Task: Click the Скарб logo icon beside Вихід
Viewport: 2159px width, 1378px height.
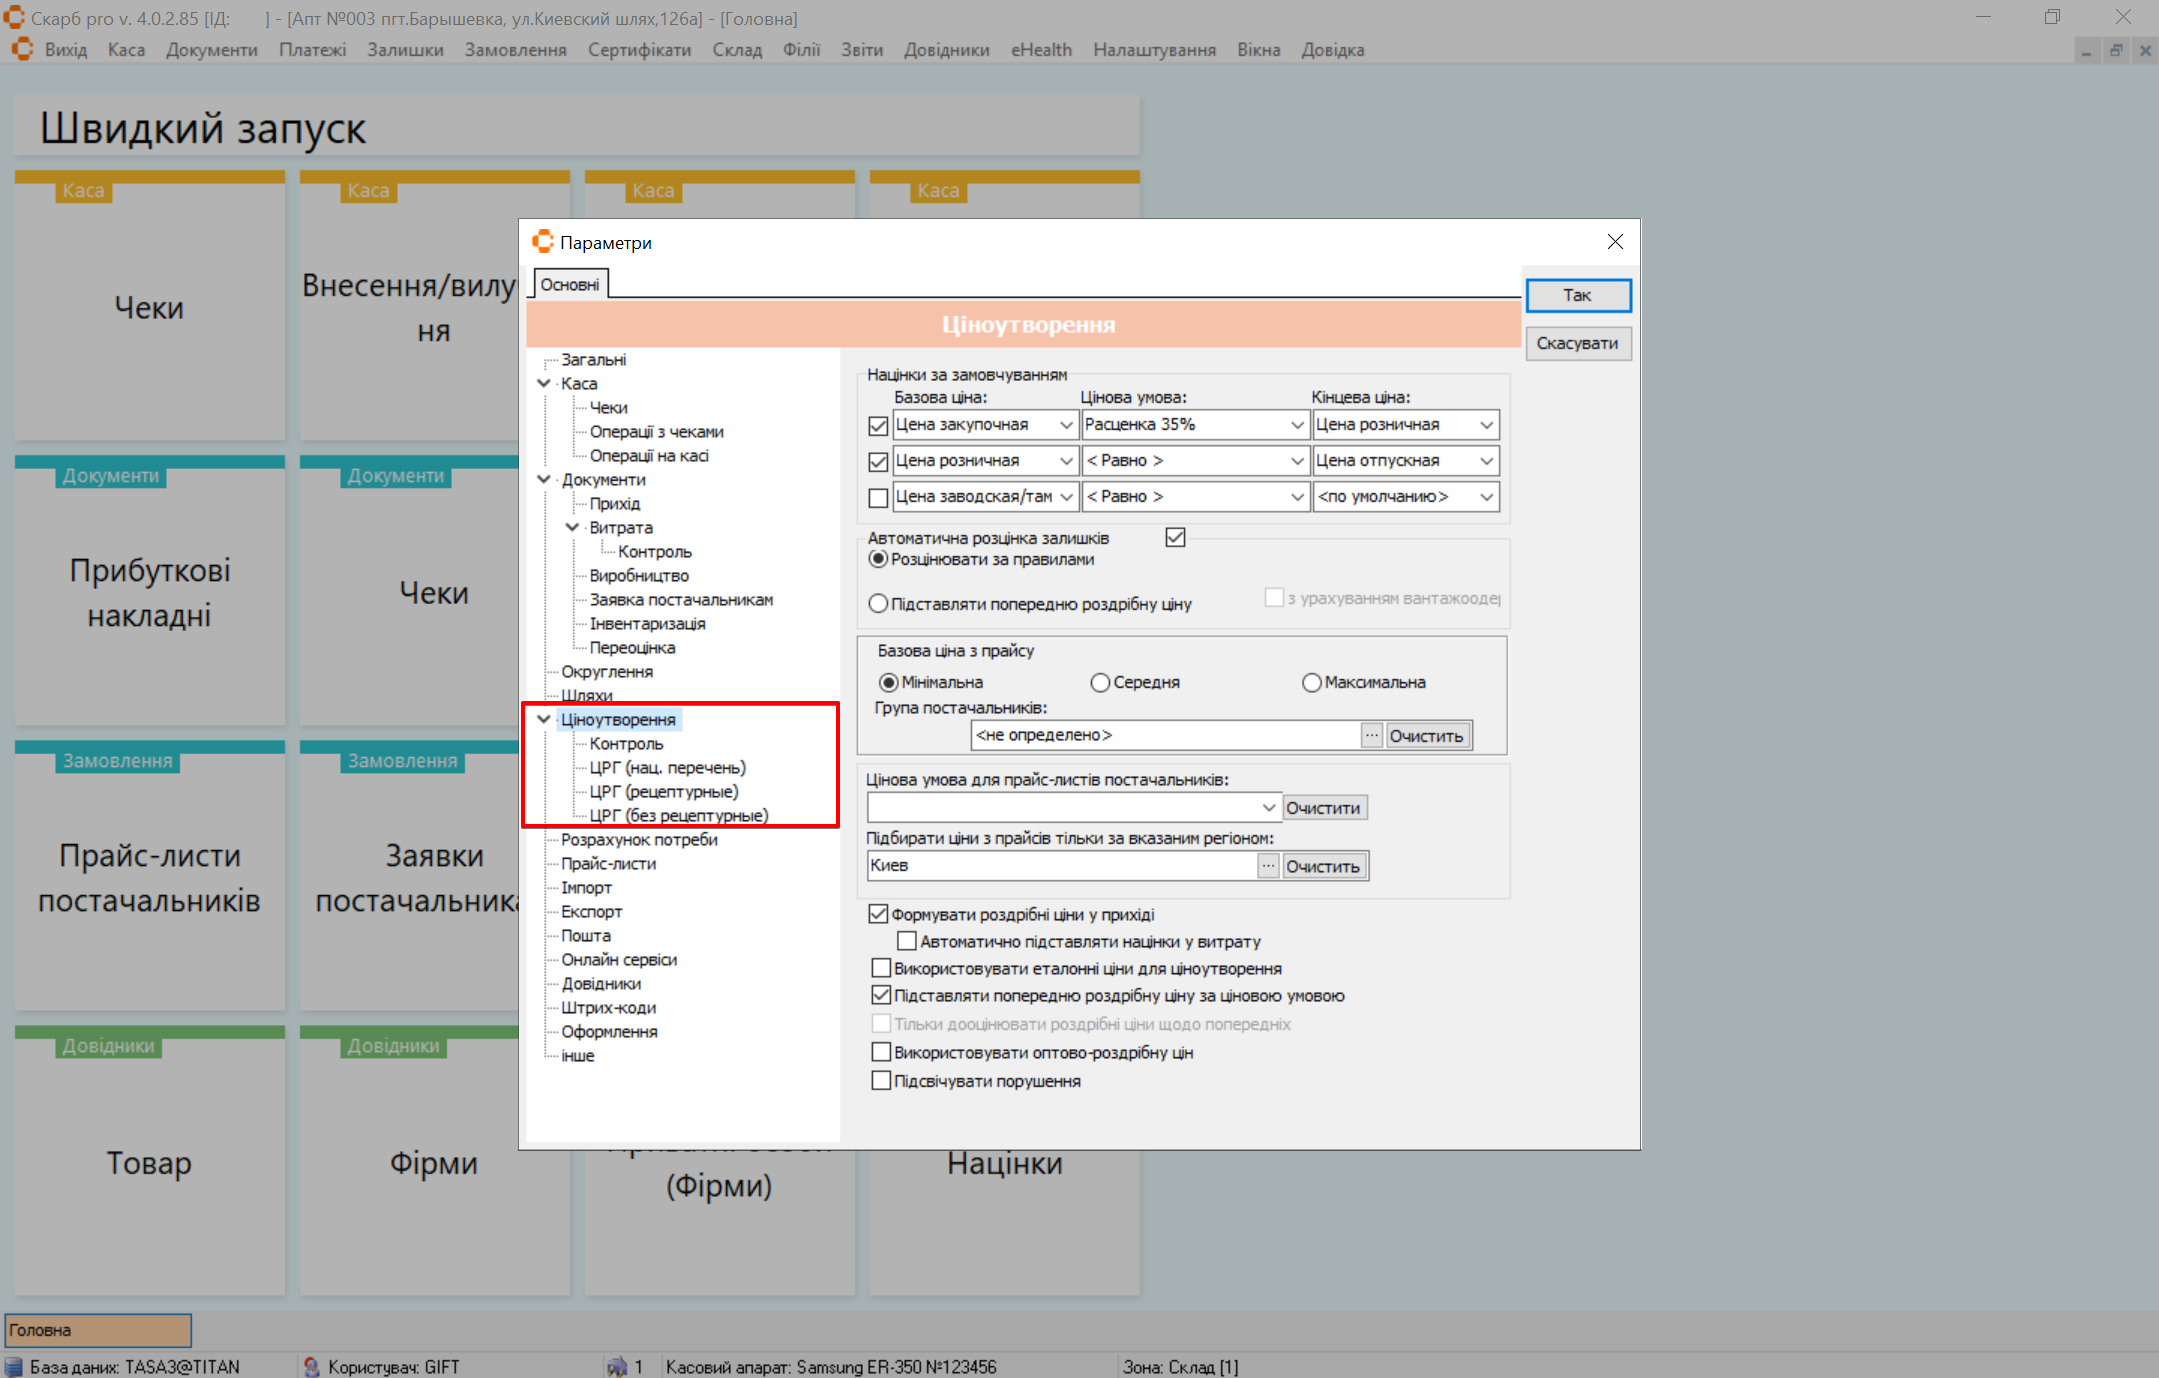Action: tap(22, 50)
